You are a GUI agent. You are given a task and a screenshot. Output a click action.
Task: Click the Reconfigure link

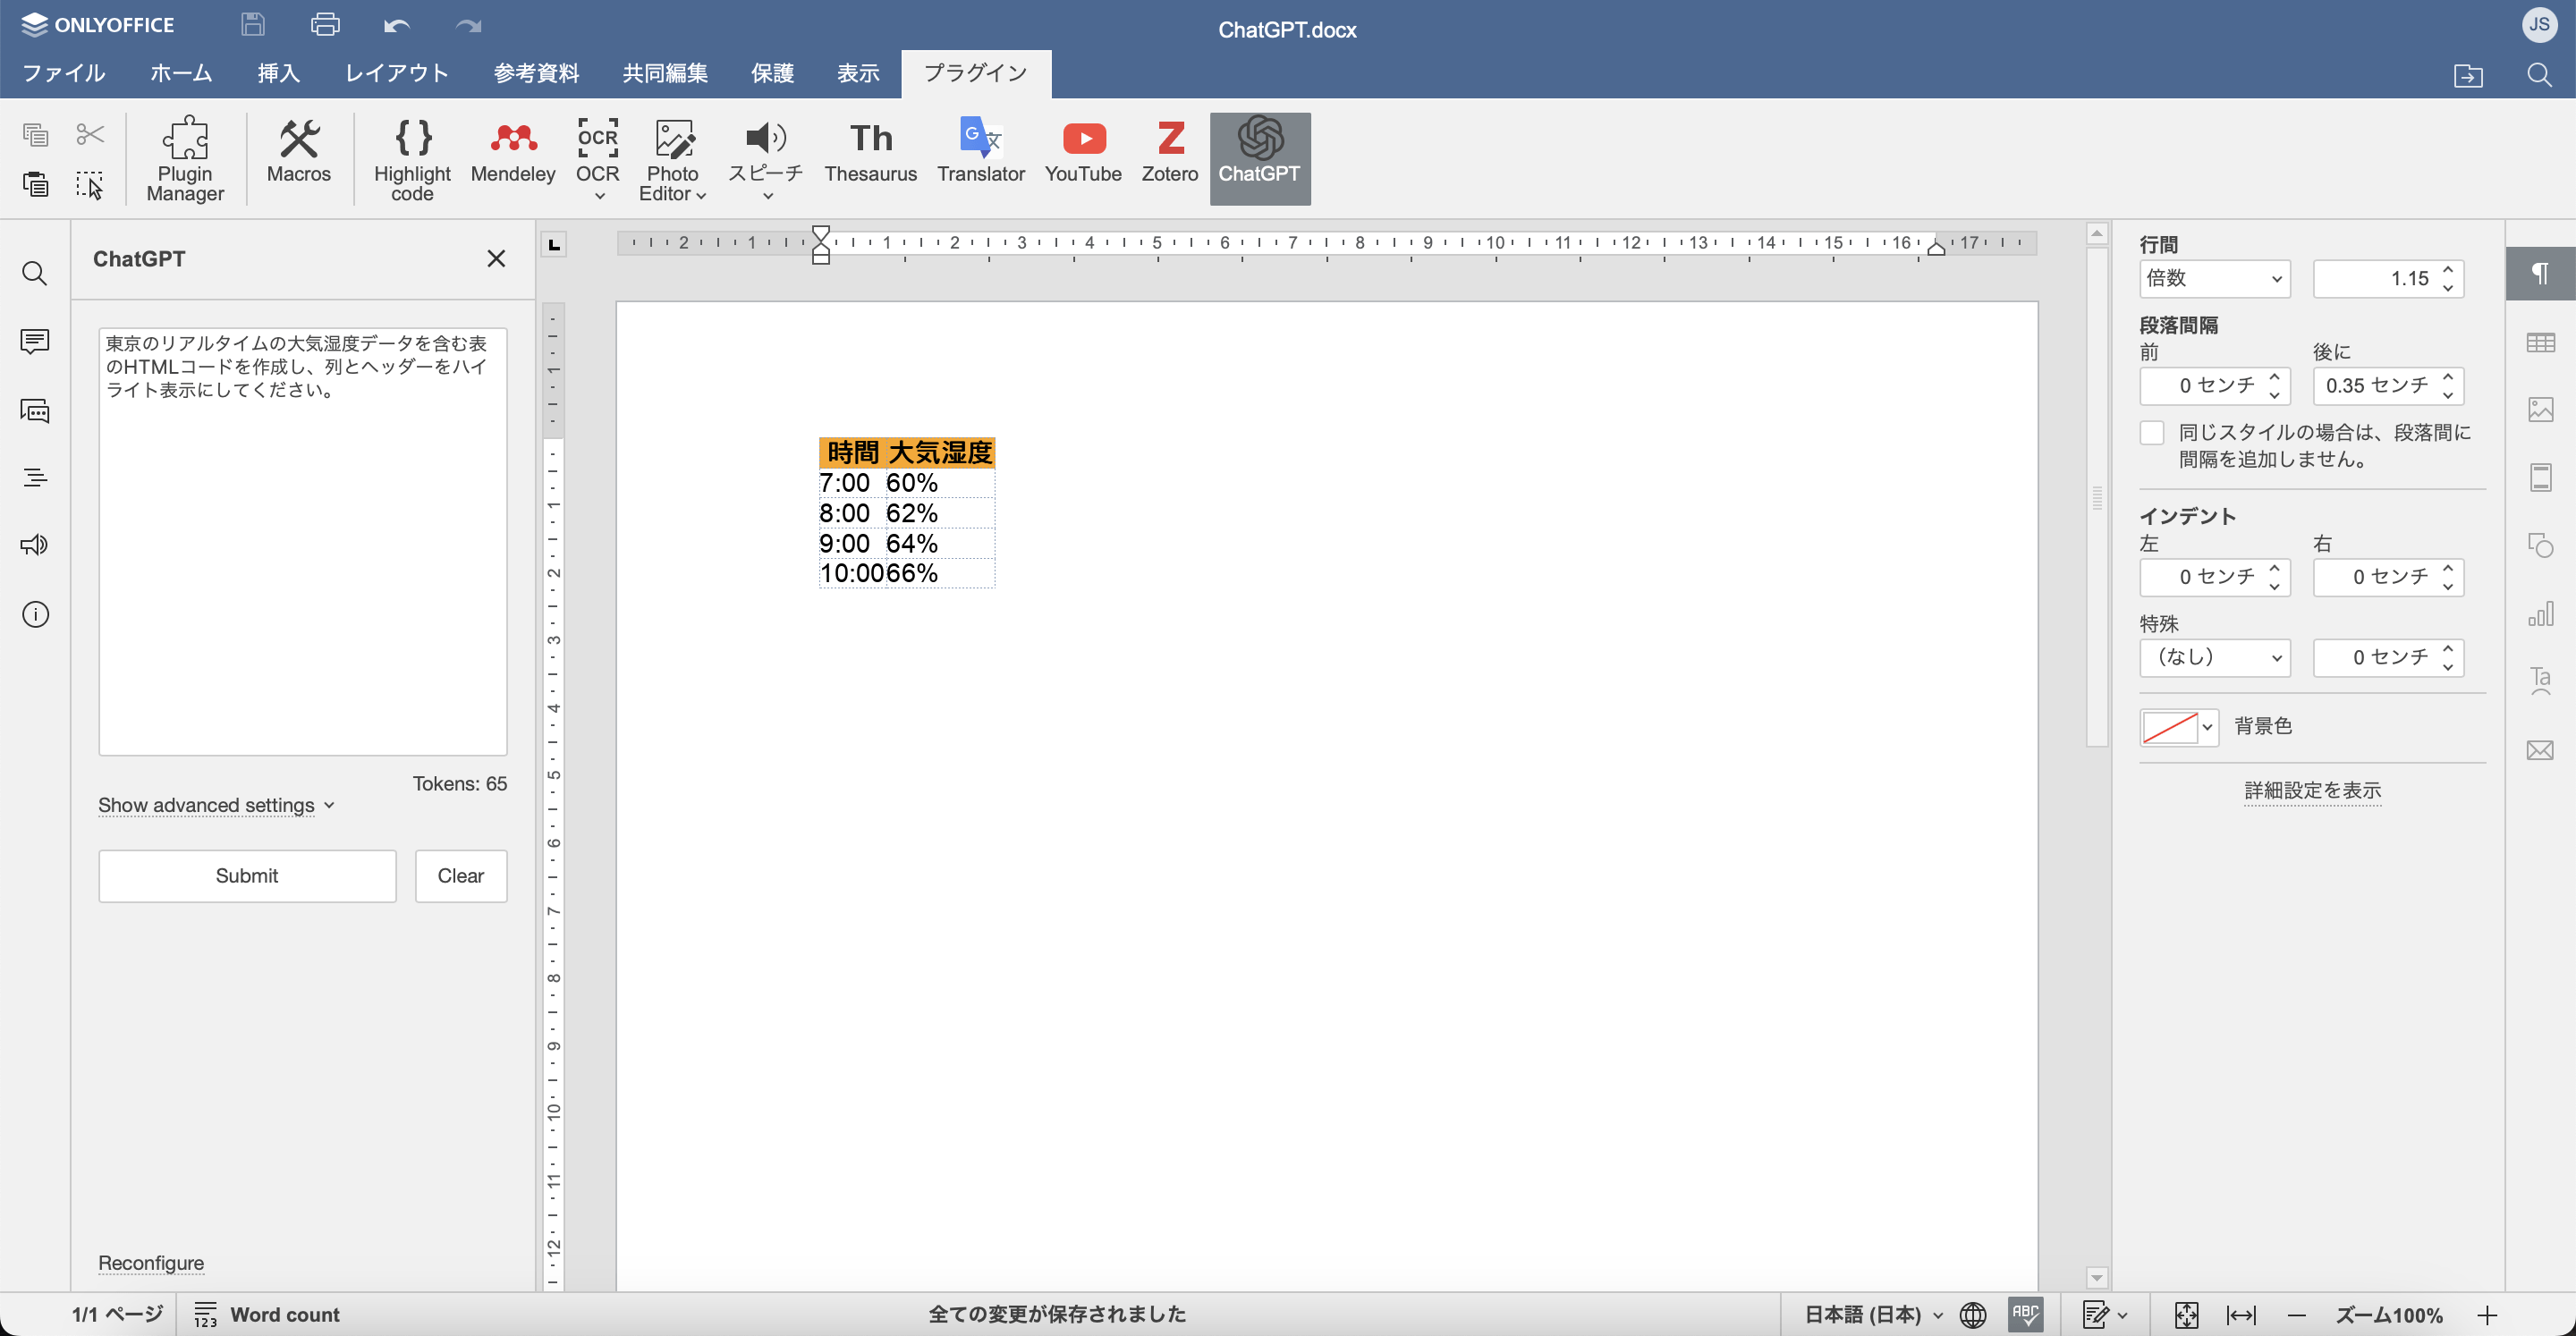151,1263
